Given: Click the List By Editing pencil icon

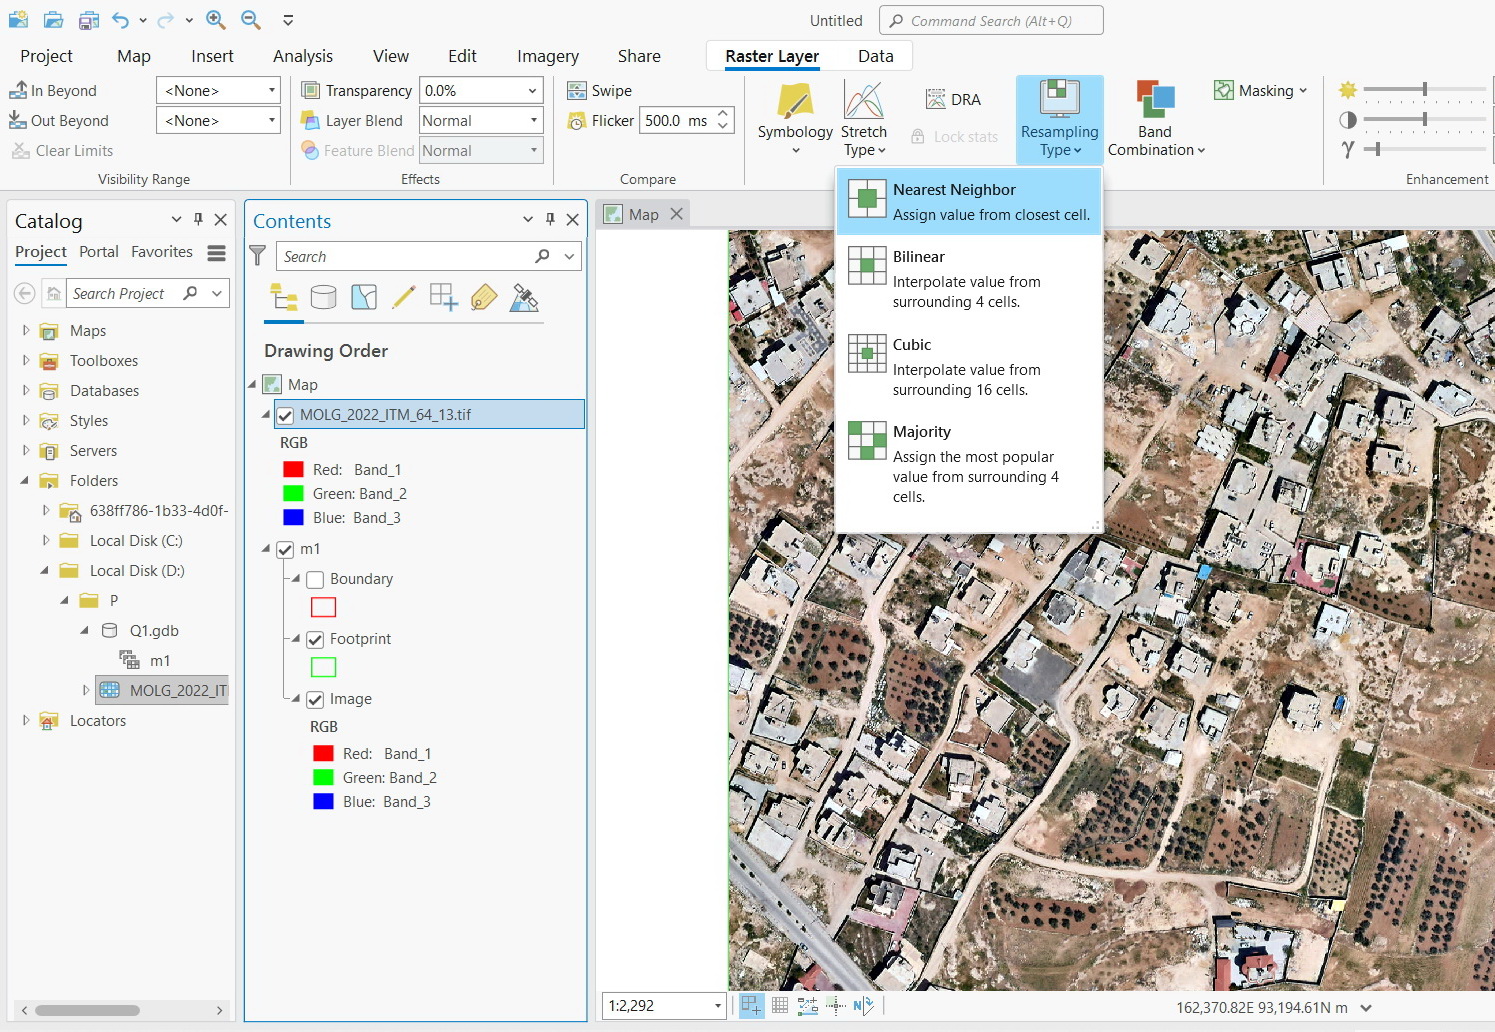Looking at the screenshot, I should [x=404, y=298].
